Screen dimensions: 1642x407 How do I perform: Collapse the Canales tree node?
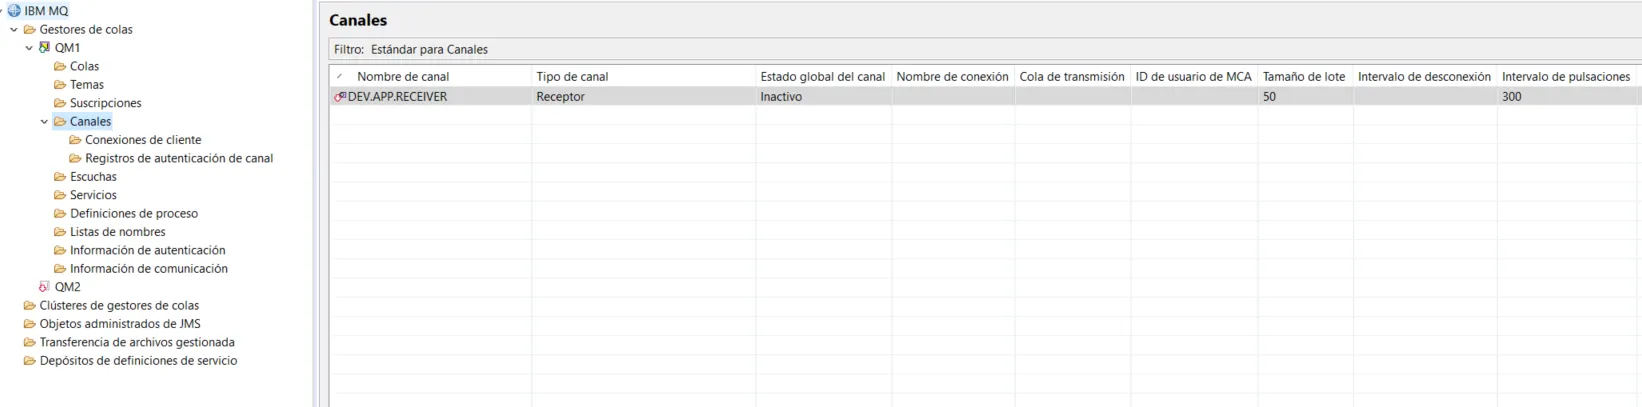coord(44,122)
